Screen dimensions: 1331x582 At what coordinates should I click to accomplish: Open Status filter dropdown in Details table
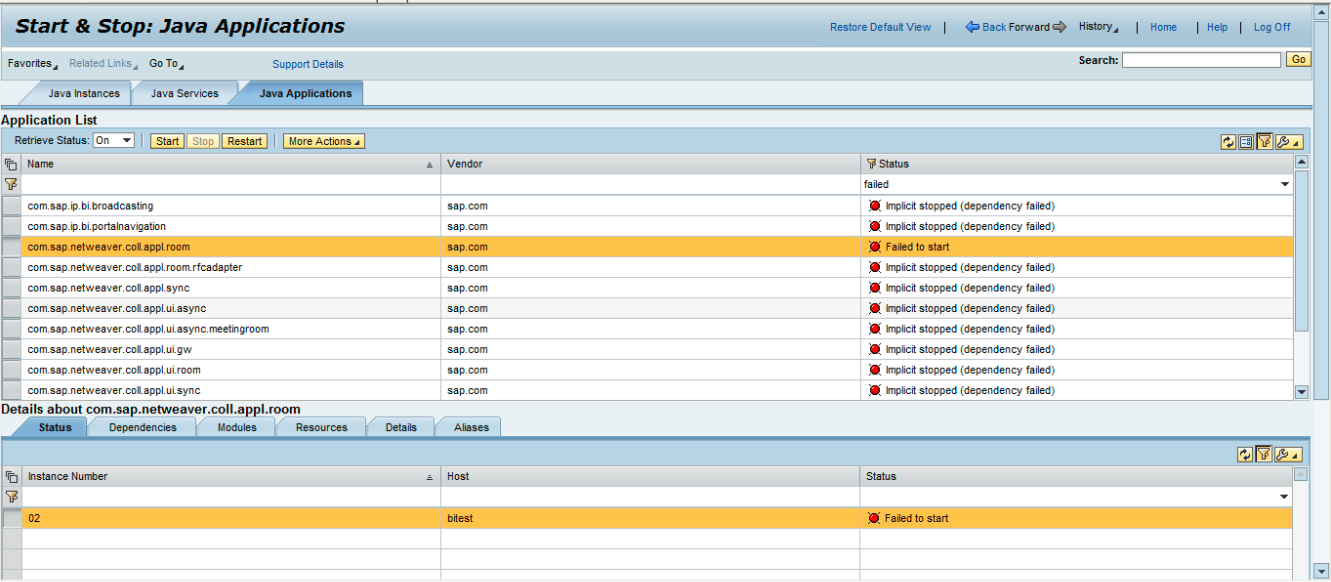click(1284, 497)
